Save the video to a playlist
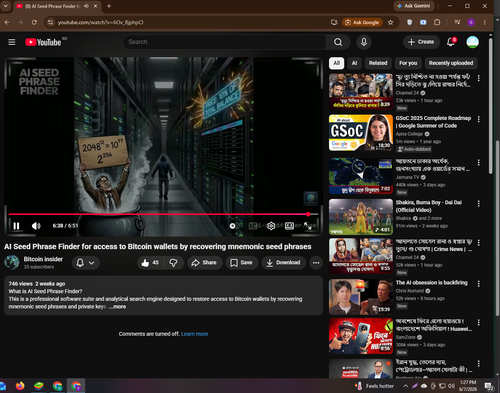The image size is (500, 393). point(241,263)
